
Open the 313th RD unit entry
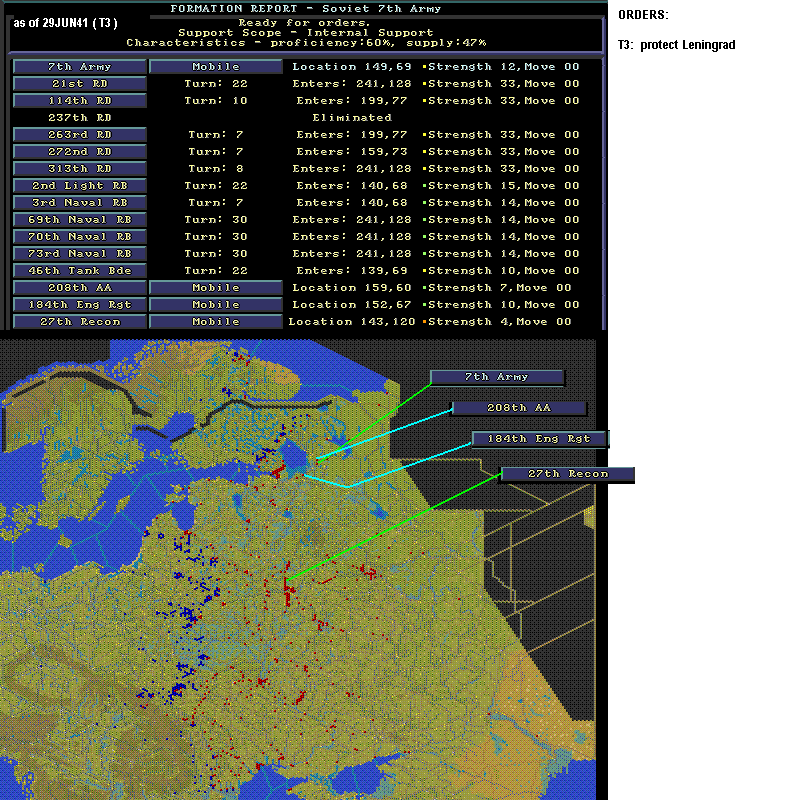coord(80,169)
